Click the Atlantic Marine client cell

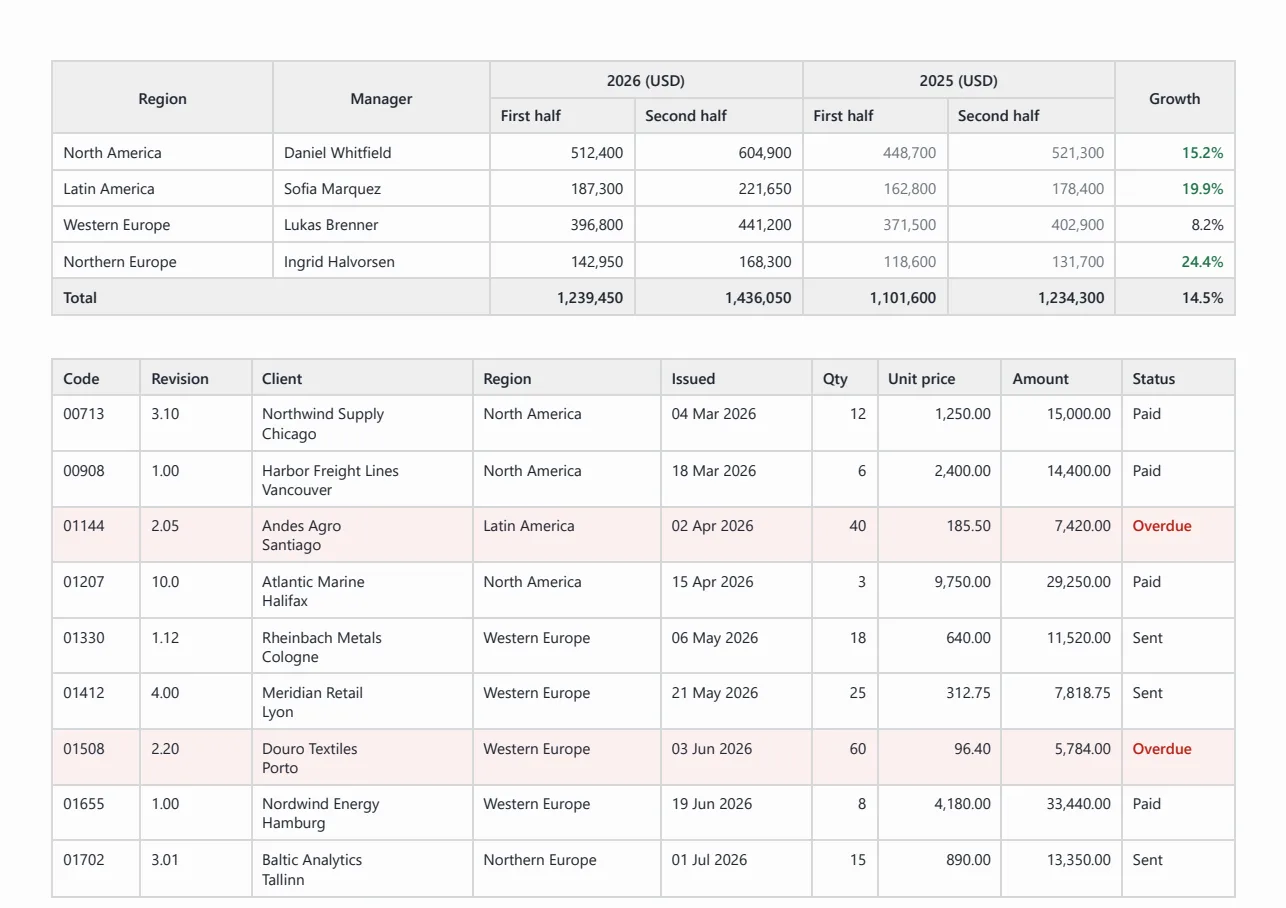click(x=362, y=591)
